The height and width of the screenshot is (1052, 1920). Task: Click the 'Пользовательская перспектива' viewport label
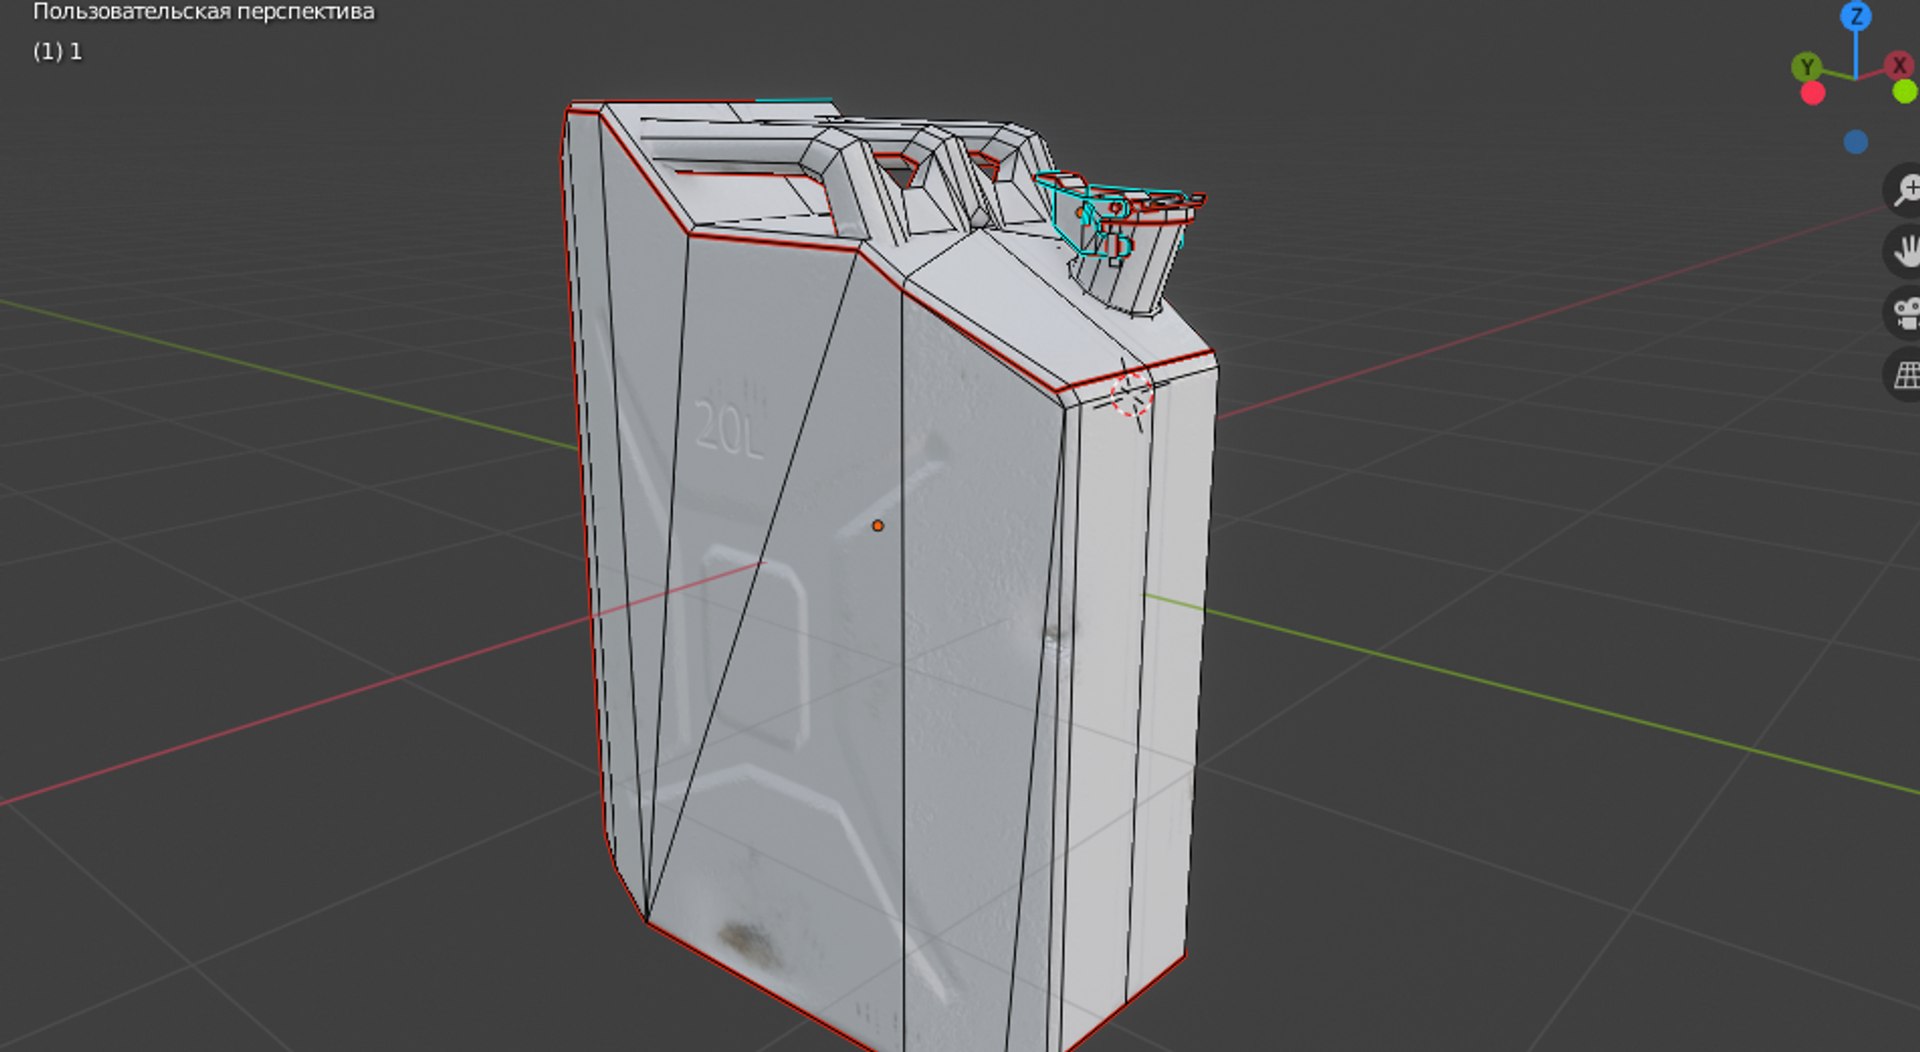[204, 12]
